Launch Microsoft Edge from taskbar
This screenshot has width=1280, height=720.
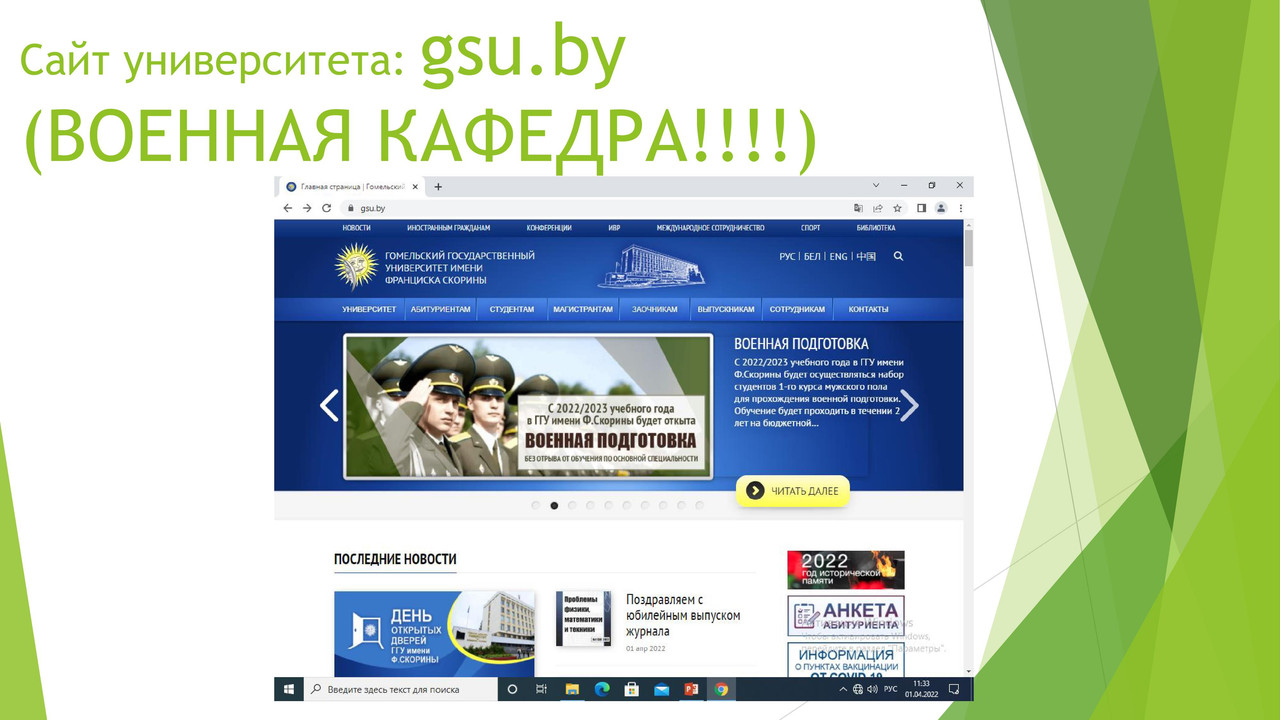pyautogui.click(x=602, y=689)
